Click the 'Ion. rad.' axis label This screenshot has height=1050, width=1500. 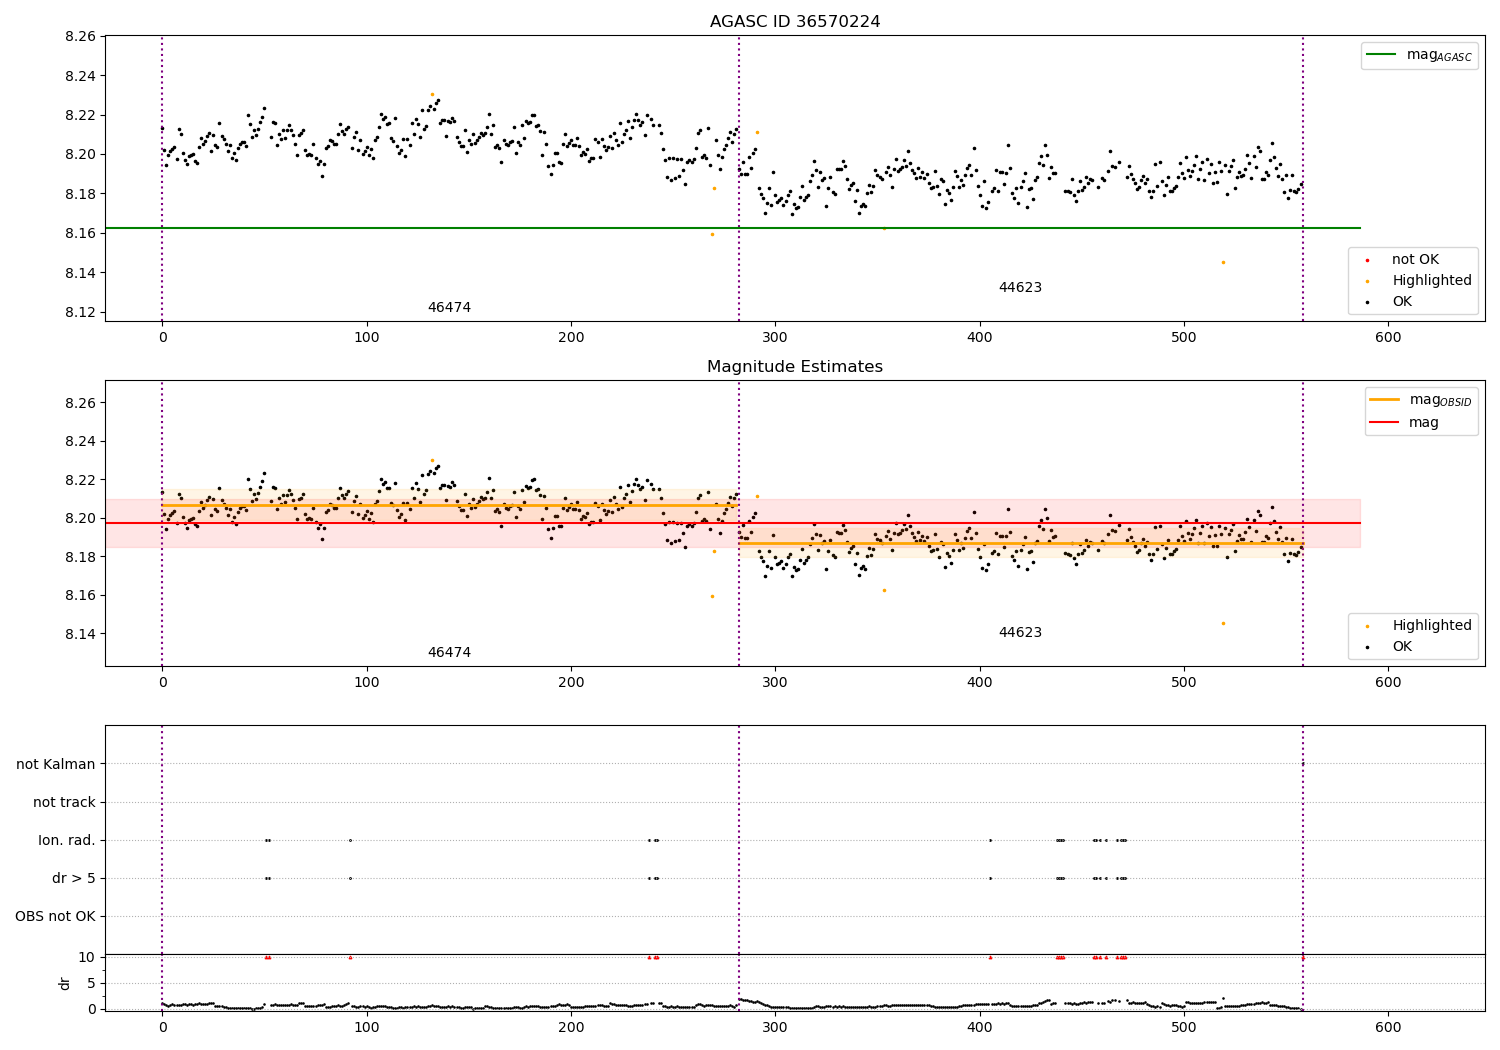[x=67, y=840]
